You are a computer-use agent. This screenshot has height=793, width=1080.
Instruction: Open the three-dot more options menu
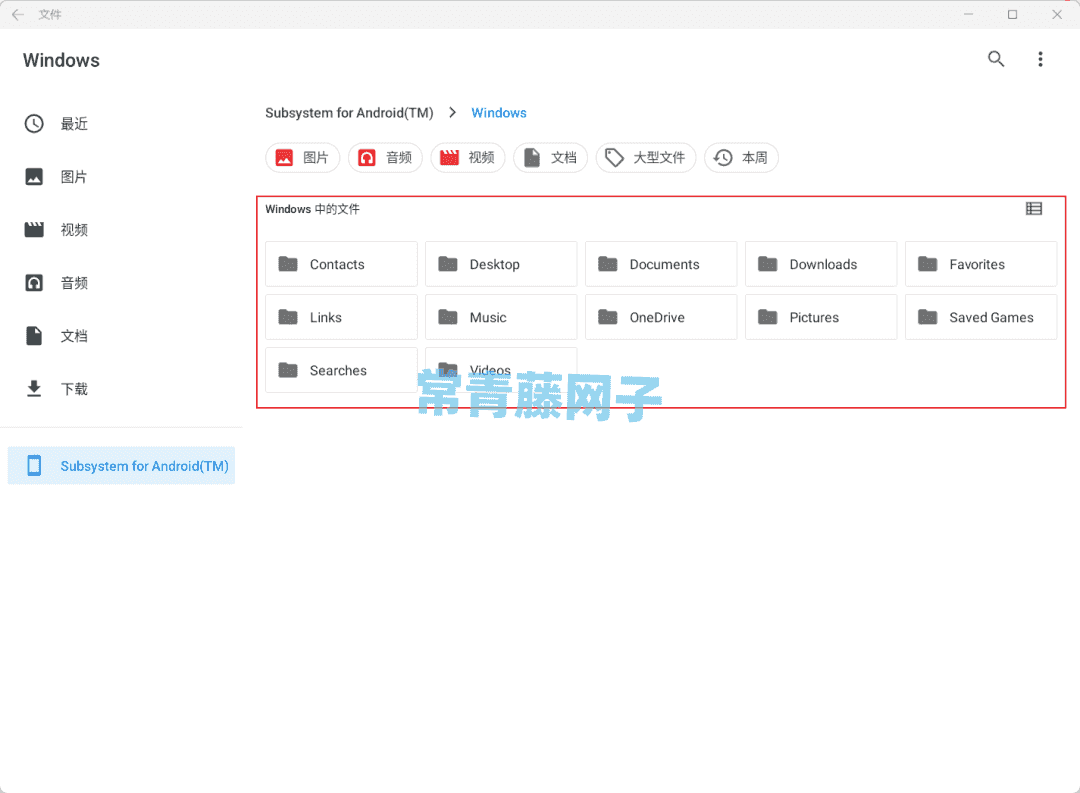[x=1040, y=59]
